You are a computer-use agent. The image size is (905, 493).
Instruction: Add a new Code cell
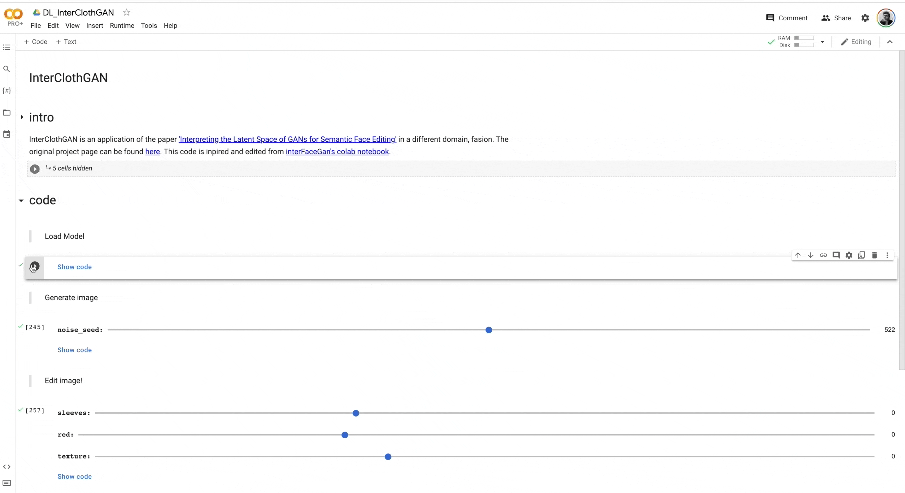(x=35, y=42)
